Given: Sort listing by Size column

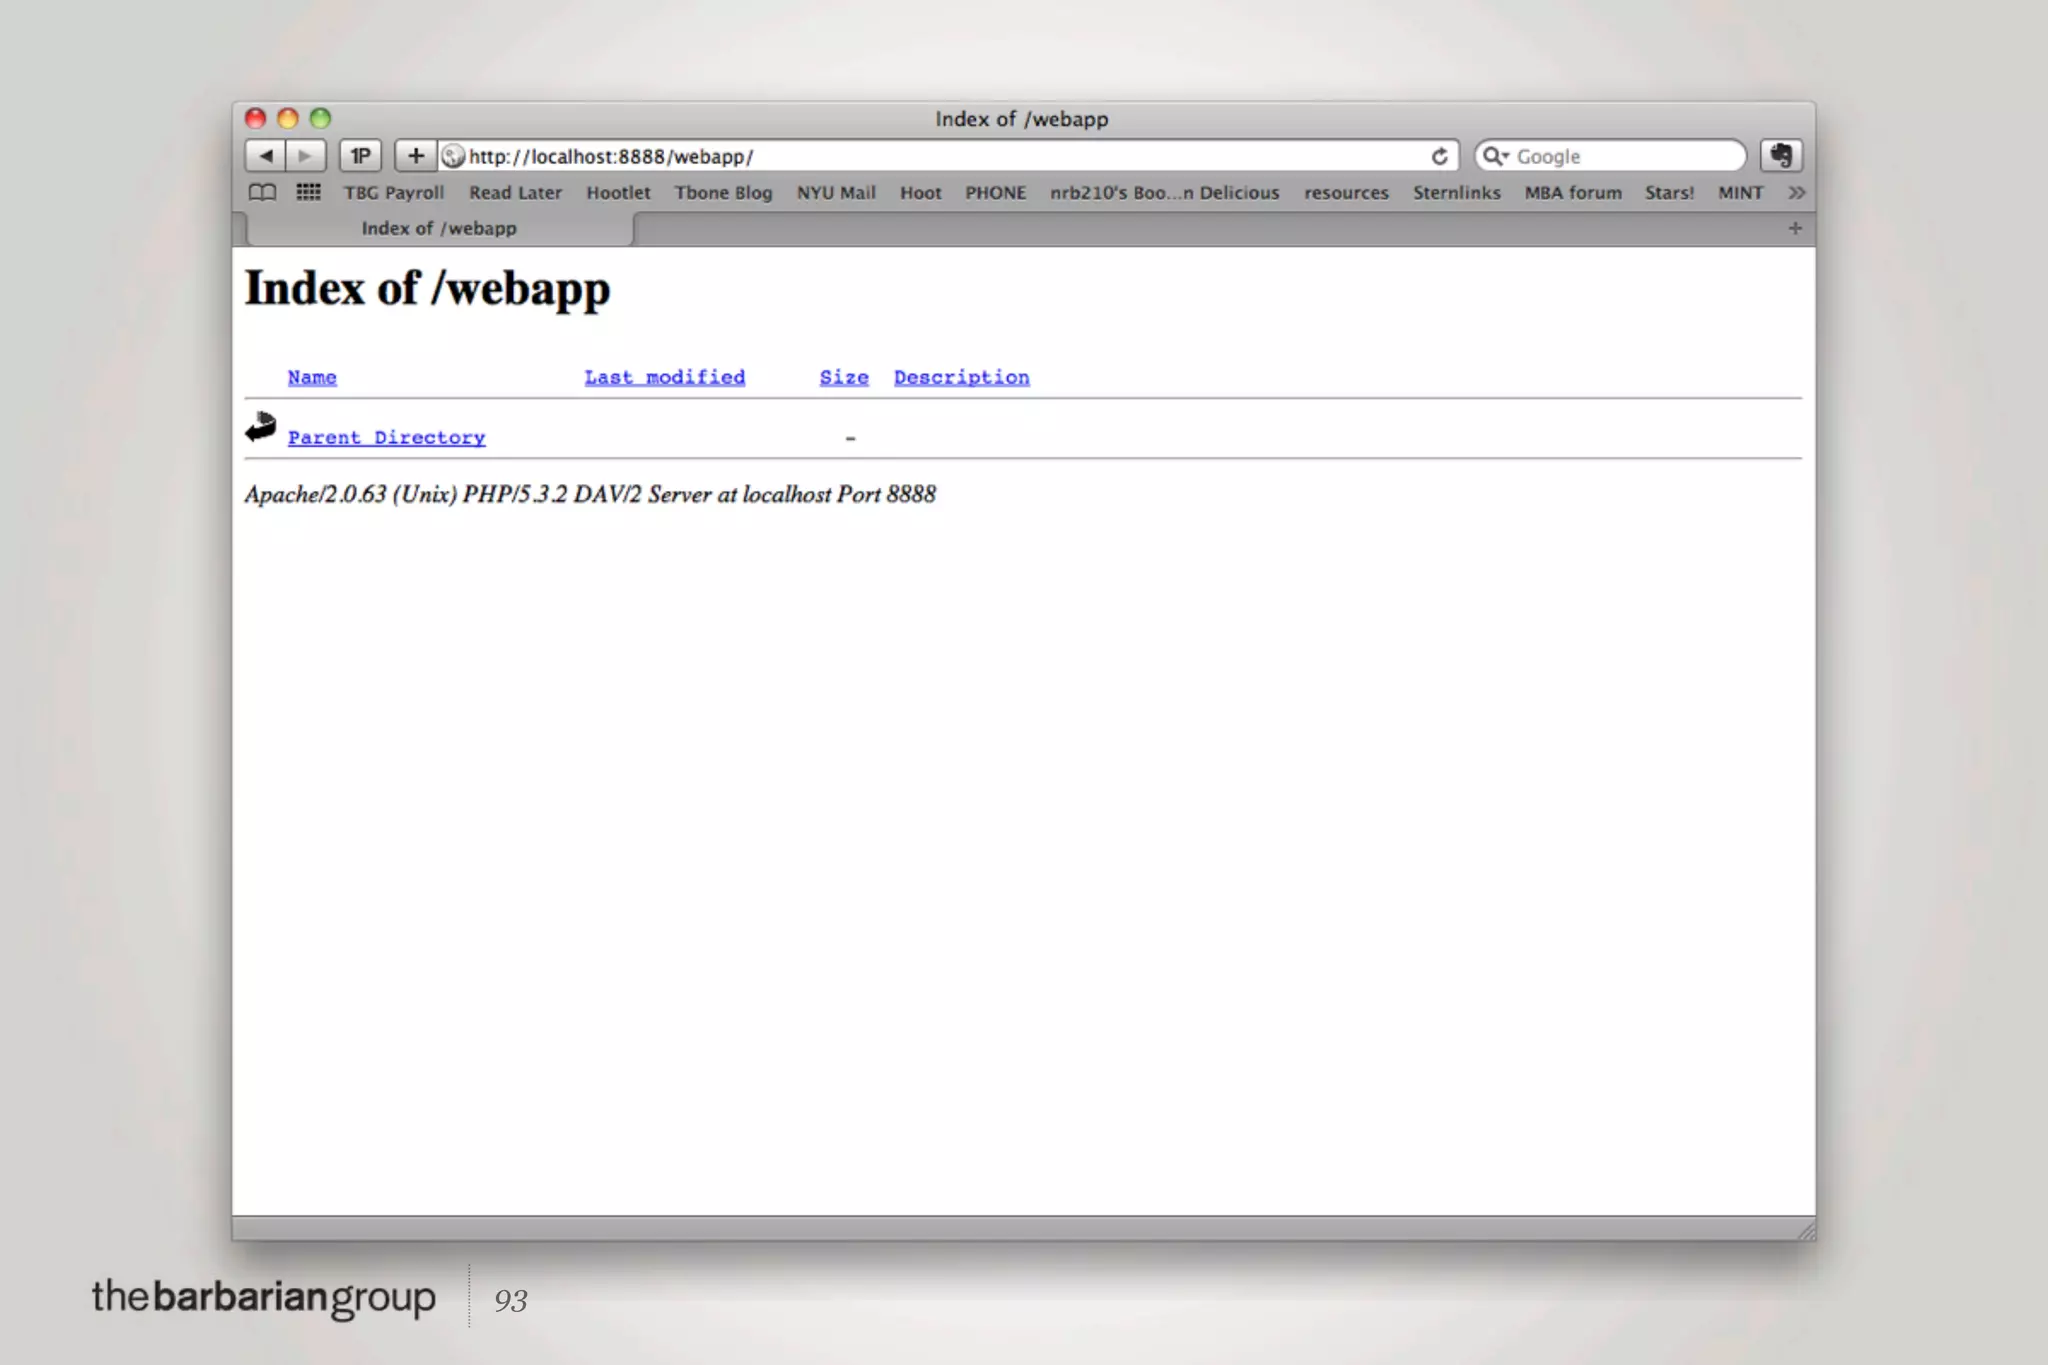Looking at the screenshot, I should (844, 377).
